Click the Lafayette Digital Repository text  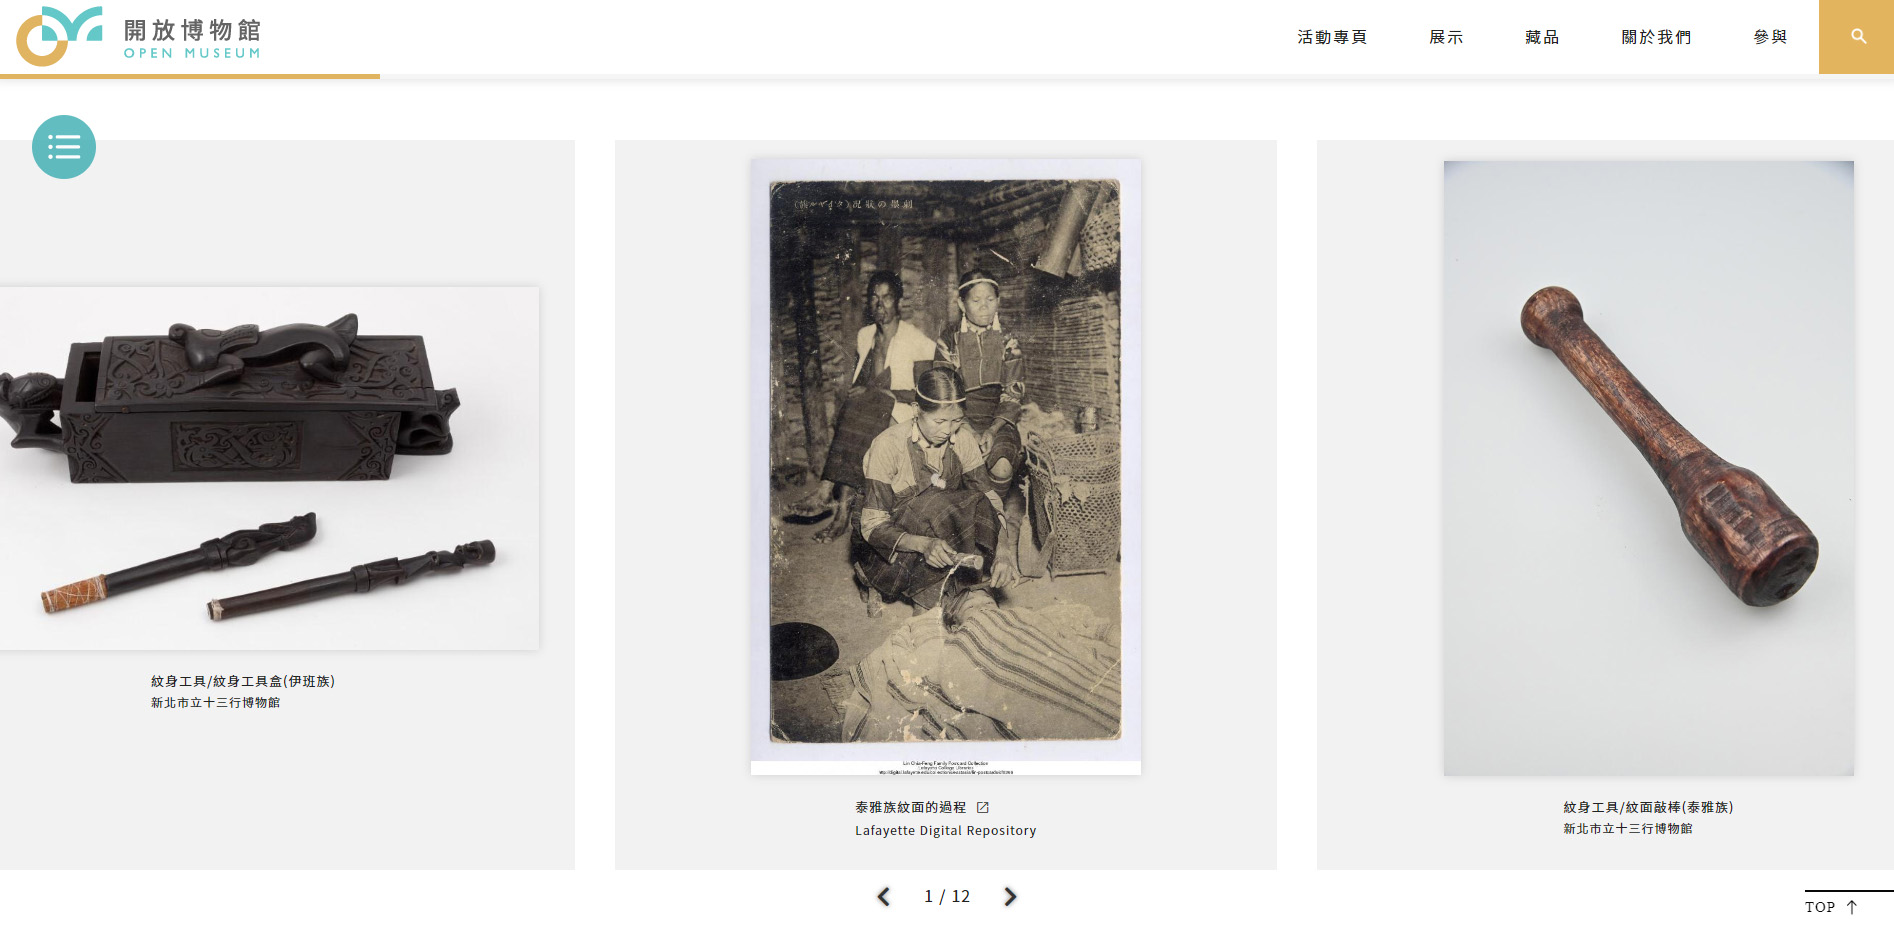(946, 831)
